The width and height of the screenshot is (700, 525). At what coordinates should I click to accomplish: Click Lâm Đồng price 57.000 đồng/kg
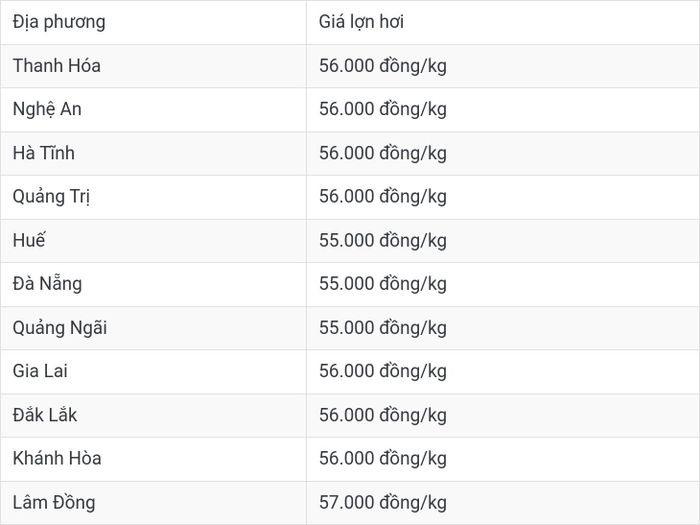click(383, 503)
